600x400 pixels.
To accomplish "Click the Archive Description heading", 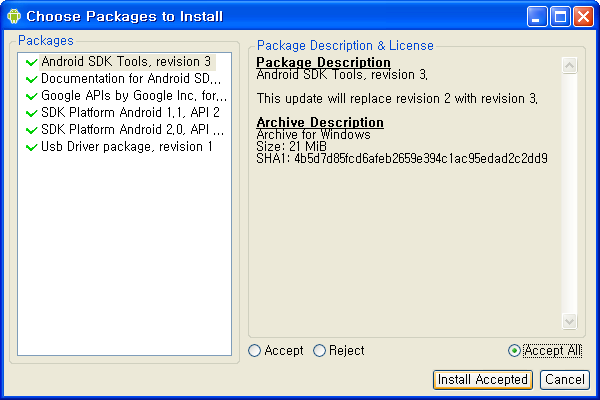I will tap(320, 122).
